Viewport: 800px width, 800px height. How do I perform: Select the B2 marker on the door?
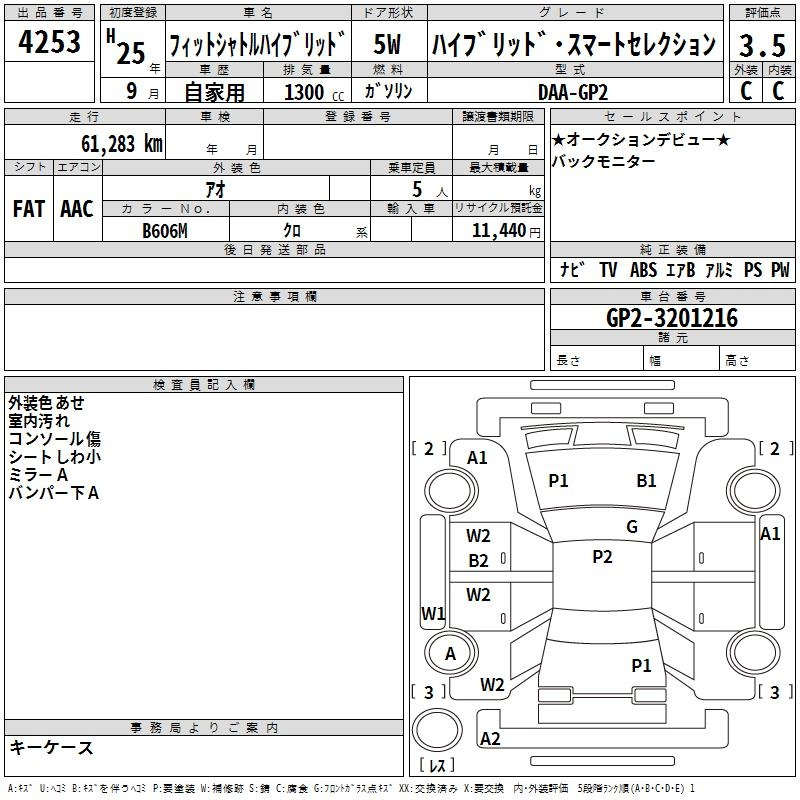(x=479, y=561)
